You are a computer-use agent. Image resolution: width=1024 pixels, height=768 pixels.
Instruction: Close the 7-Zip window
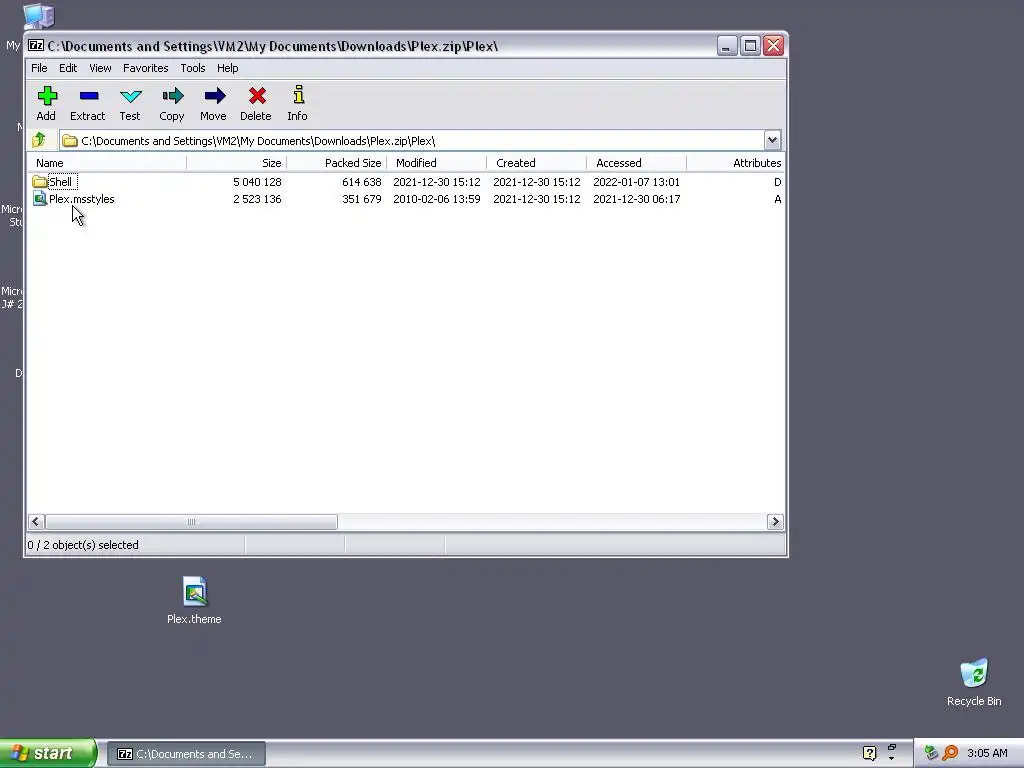[x=774, y=46]
